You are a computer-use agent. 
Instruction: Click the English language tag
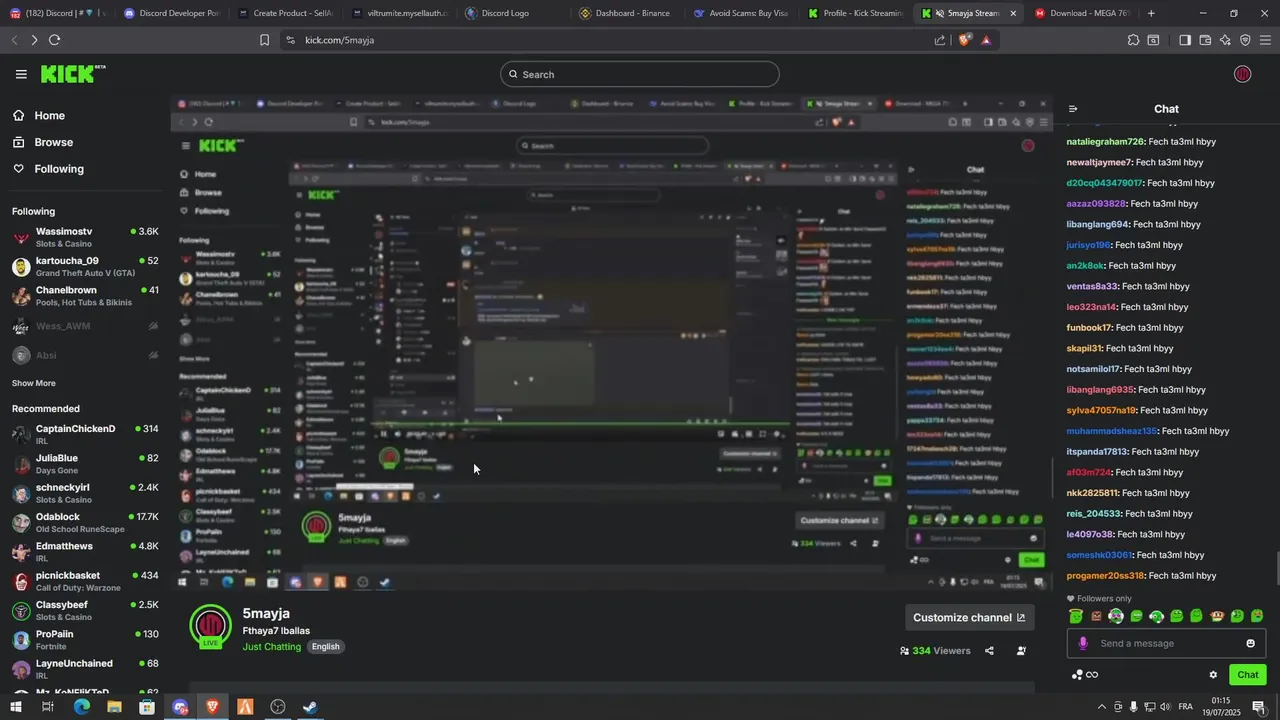[325, 647]
